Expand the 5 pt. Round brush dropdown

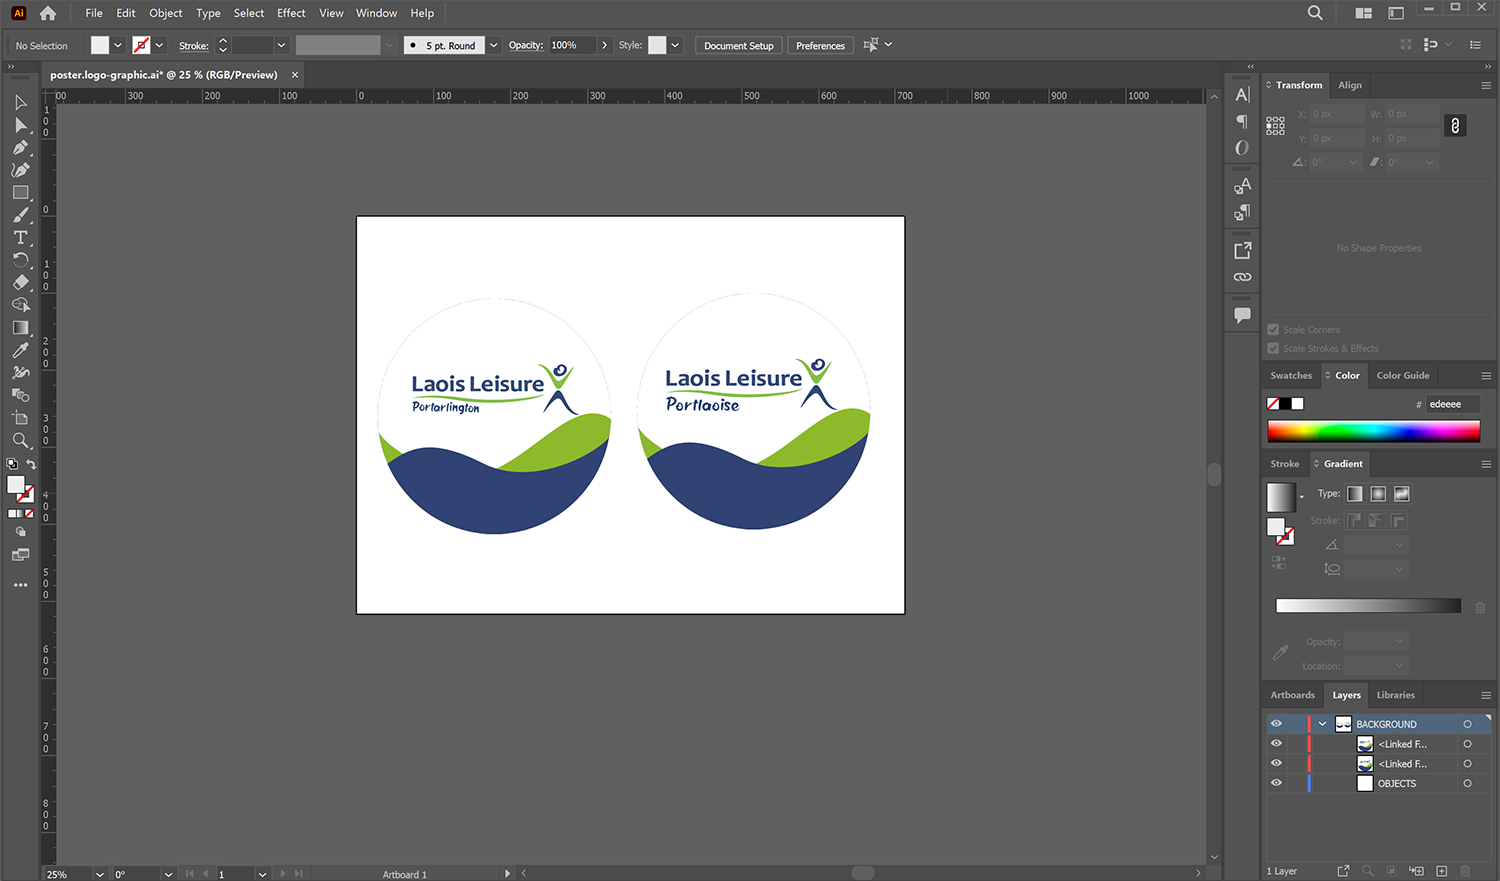pos(493,46)
